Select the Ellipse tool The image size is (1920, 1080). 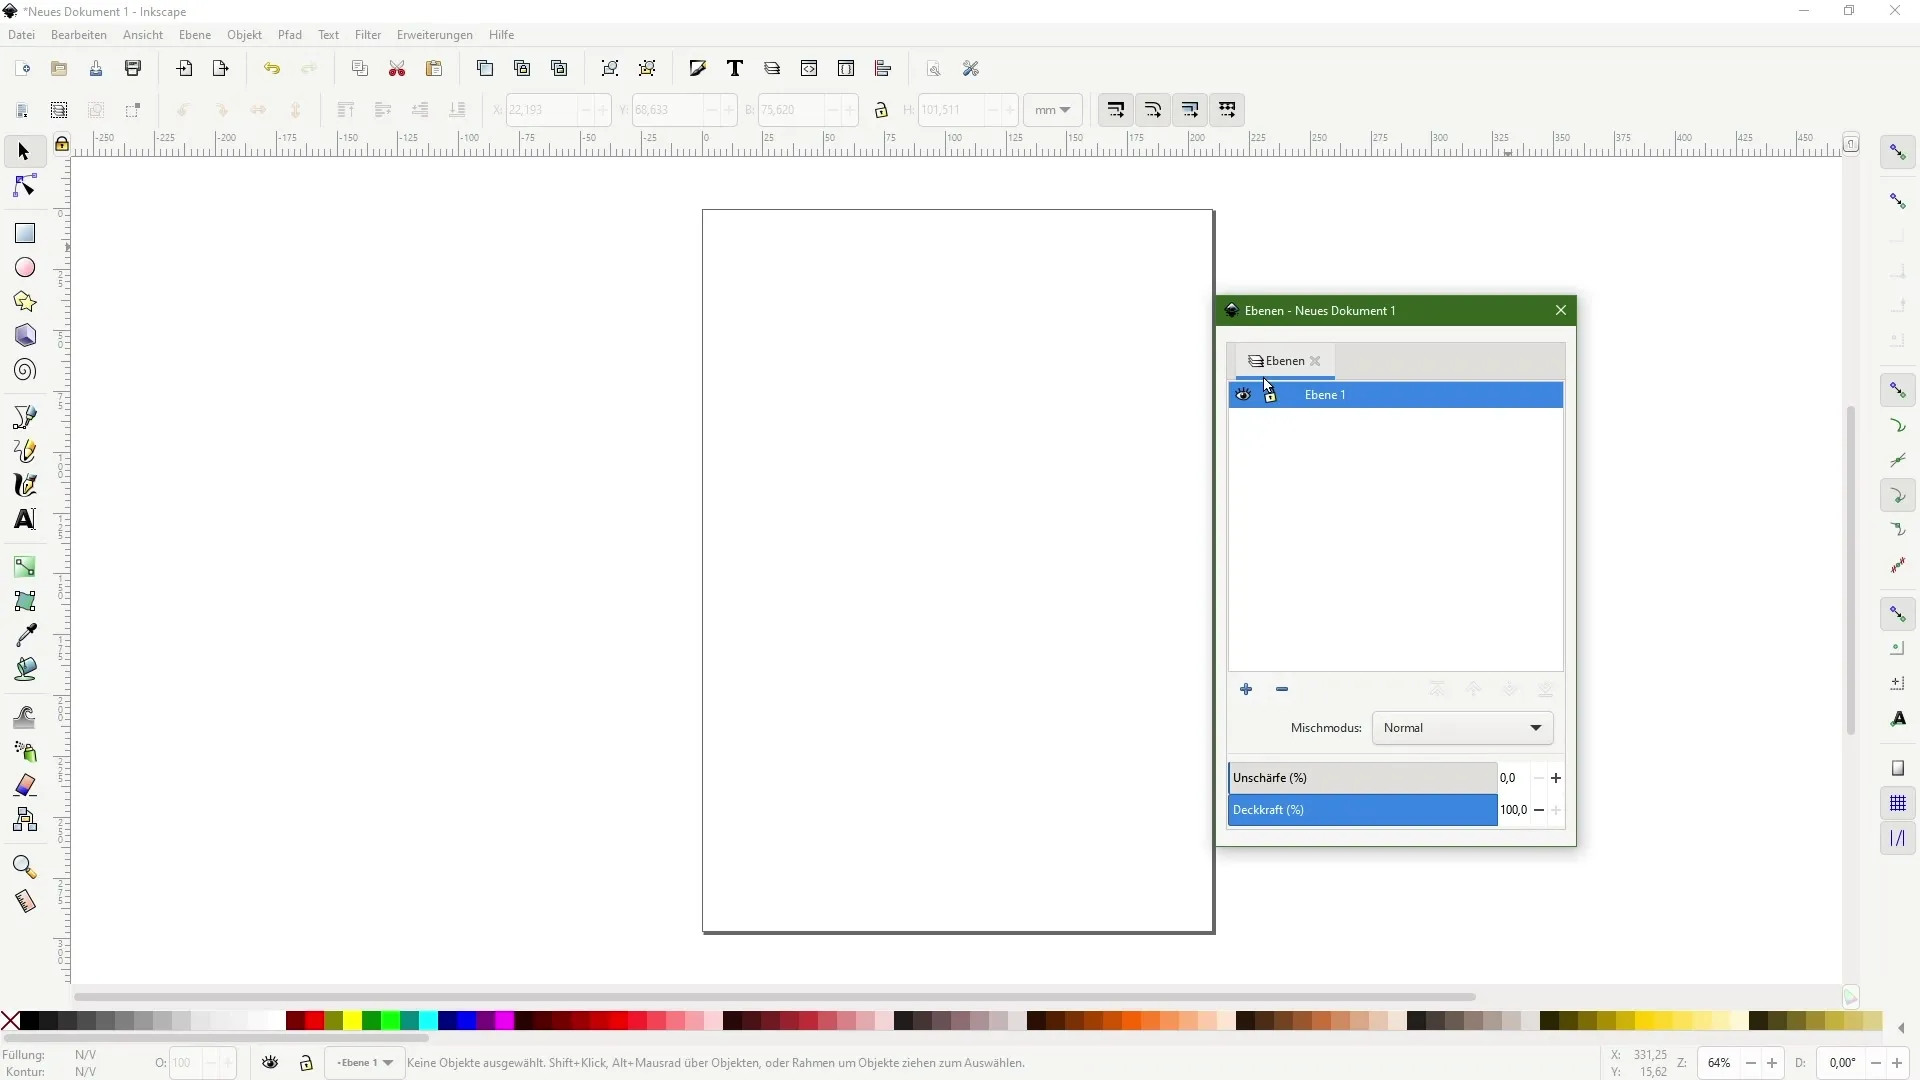[x=25, y=268]
